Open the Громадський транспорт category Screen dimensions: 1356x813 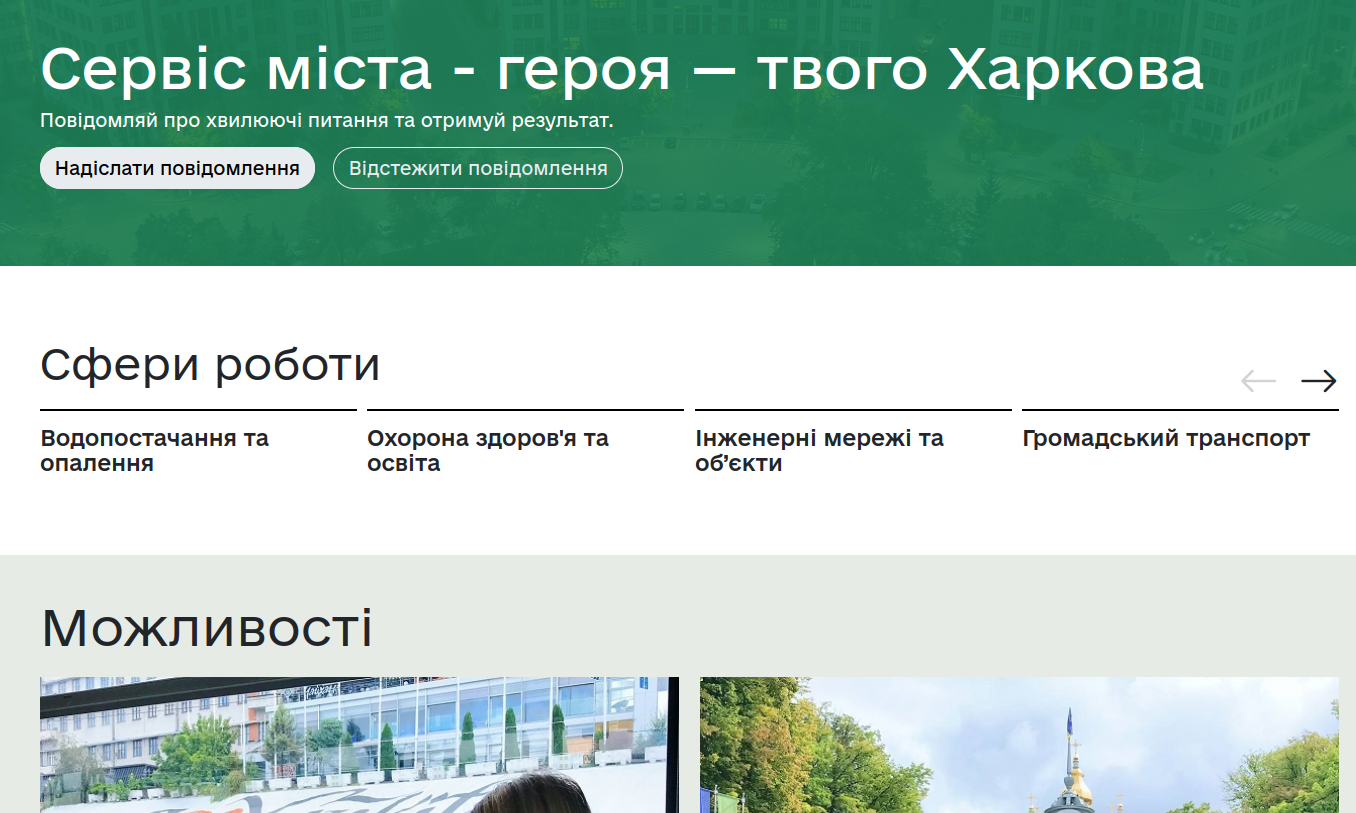point(1180,439)
